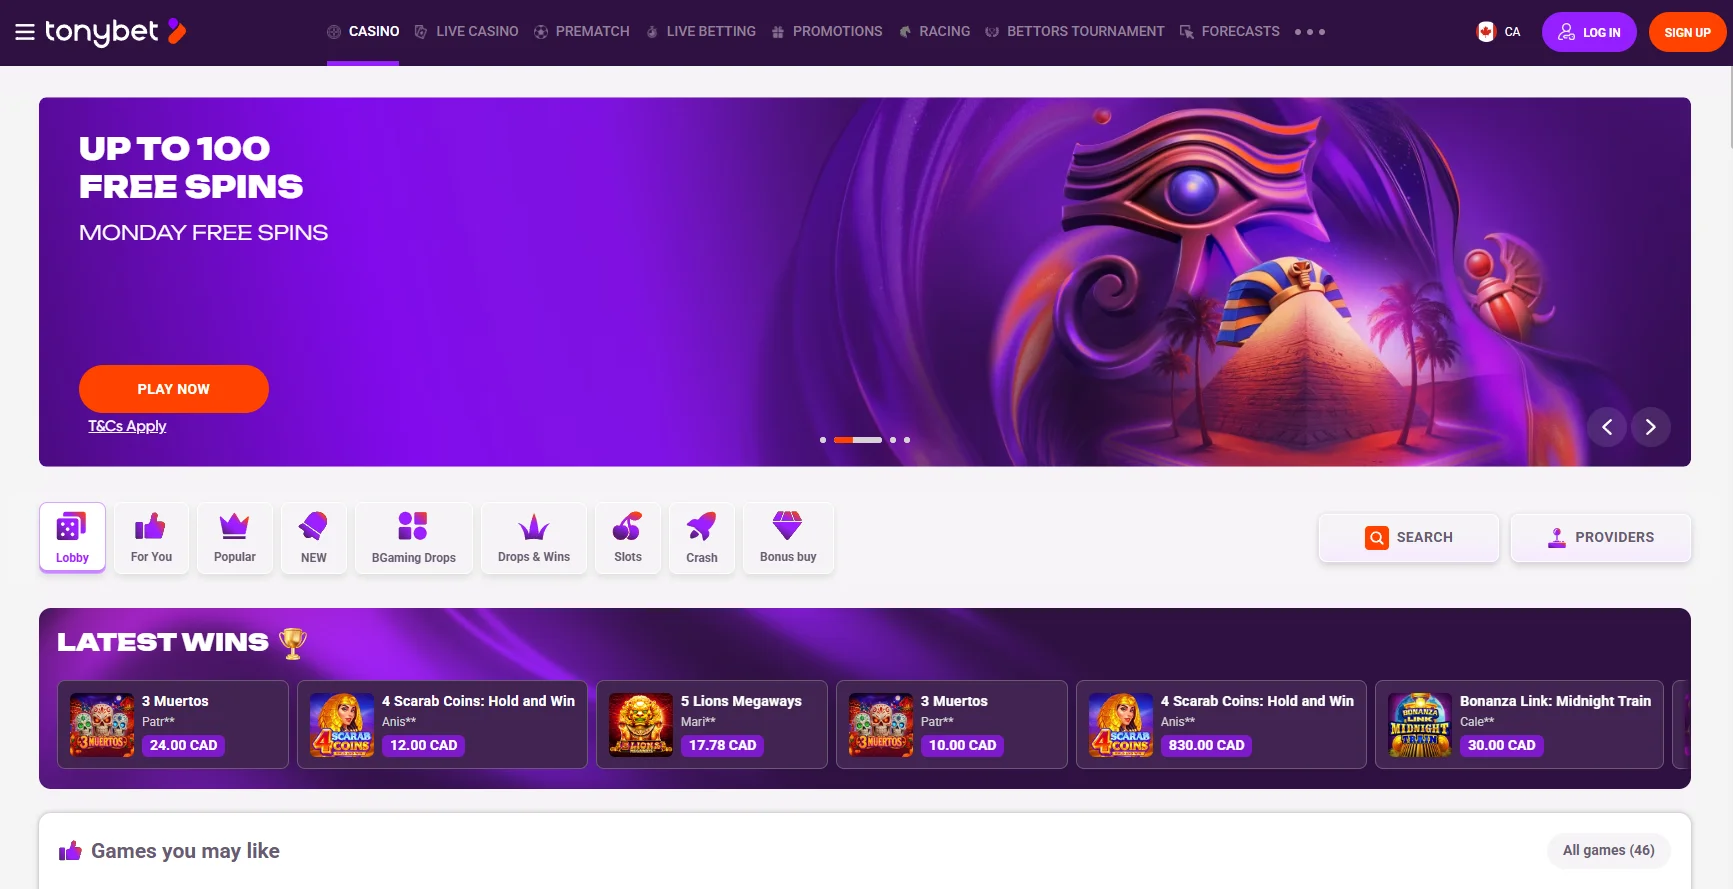Select the last banner slide dot
This screenshot has width=1733, height=889.
(907, 440)
